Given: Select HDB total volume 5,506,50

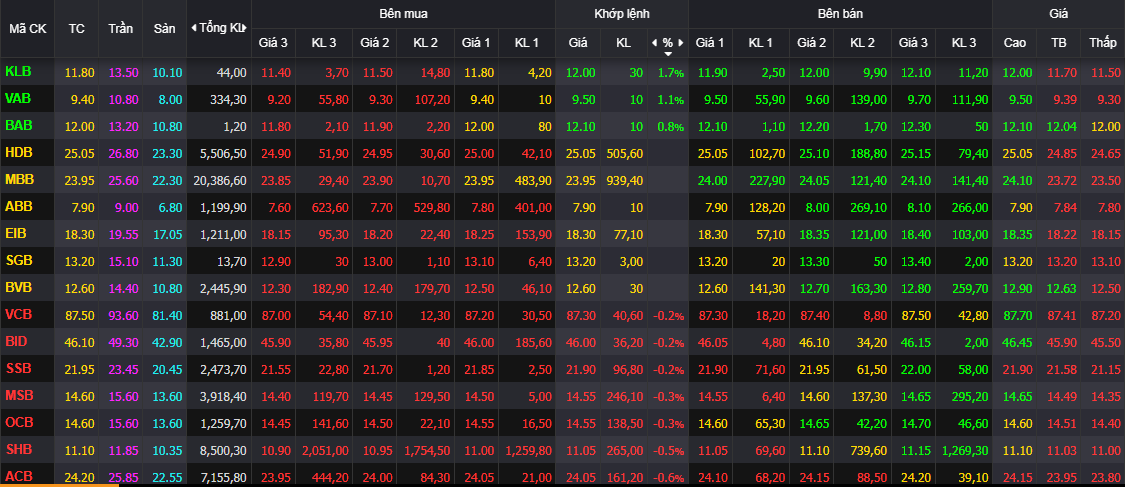Looking at the screenshot, I should click(223, 153).
